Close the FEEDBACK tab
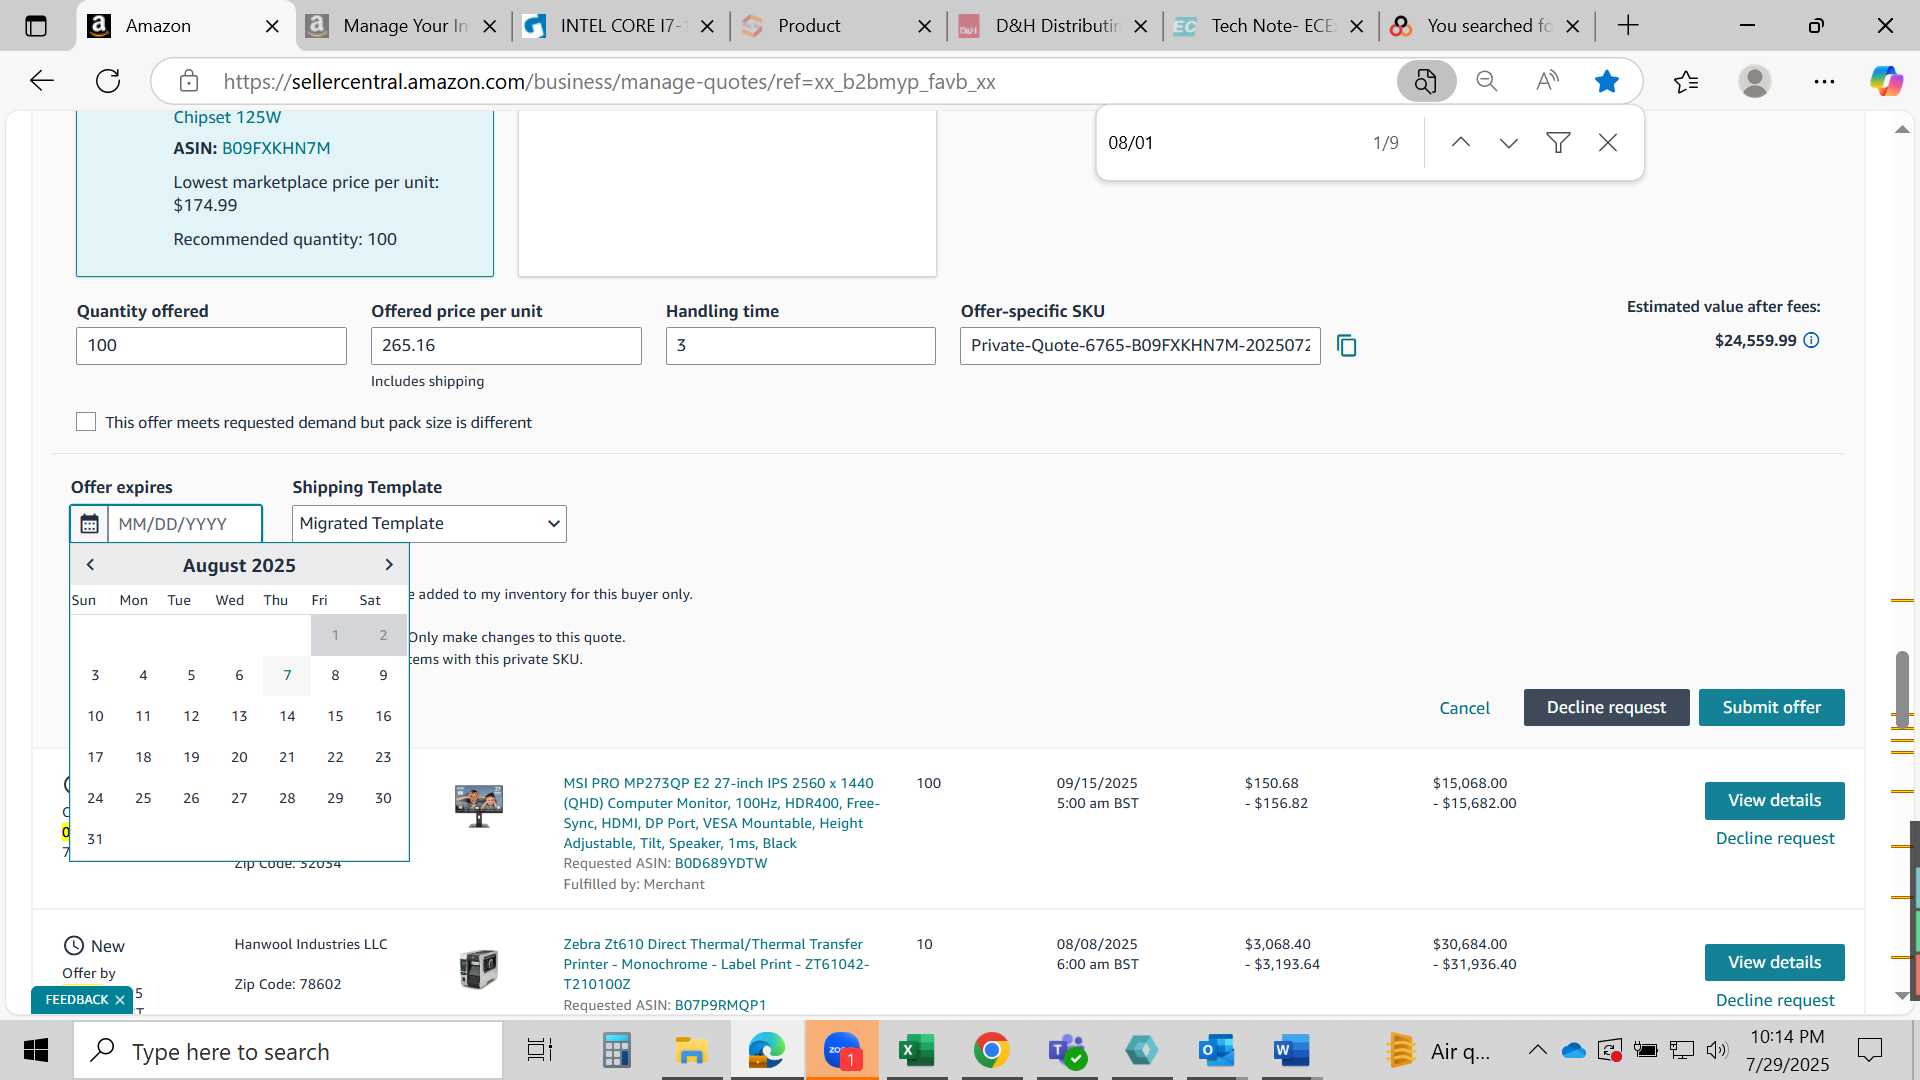 (x=120, y=1000)
